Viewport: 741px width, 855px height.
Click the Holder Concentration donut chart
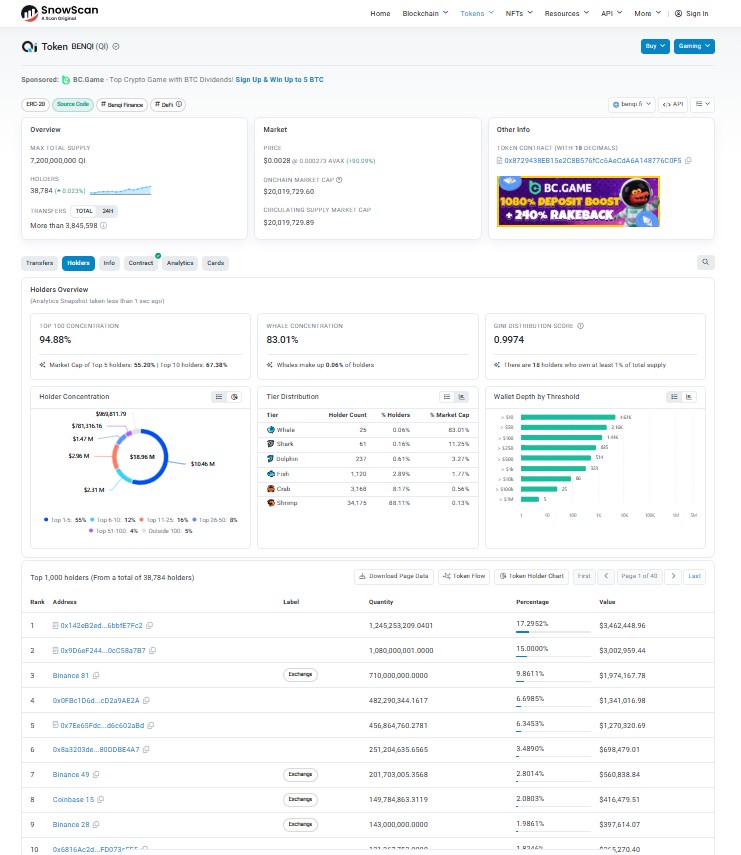coord(140,457)
